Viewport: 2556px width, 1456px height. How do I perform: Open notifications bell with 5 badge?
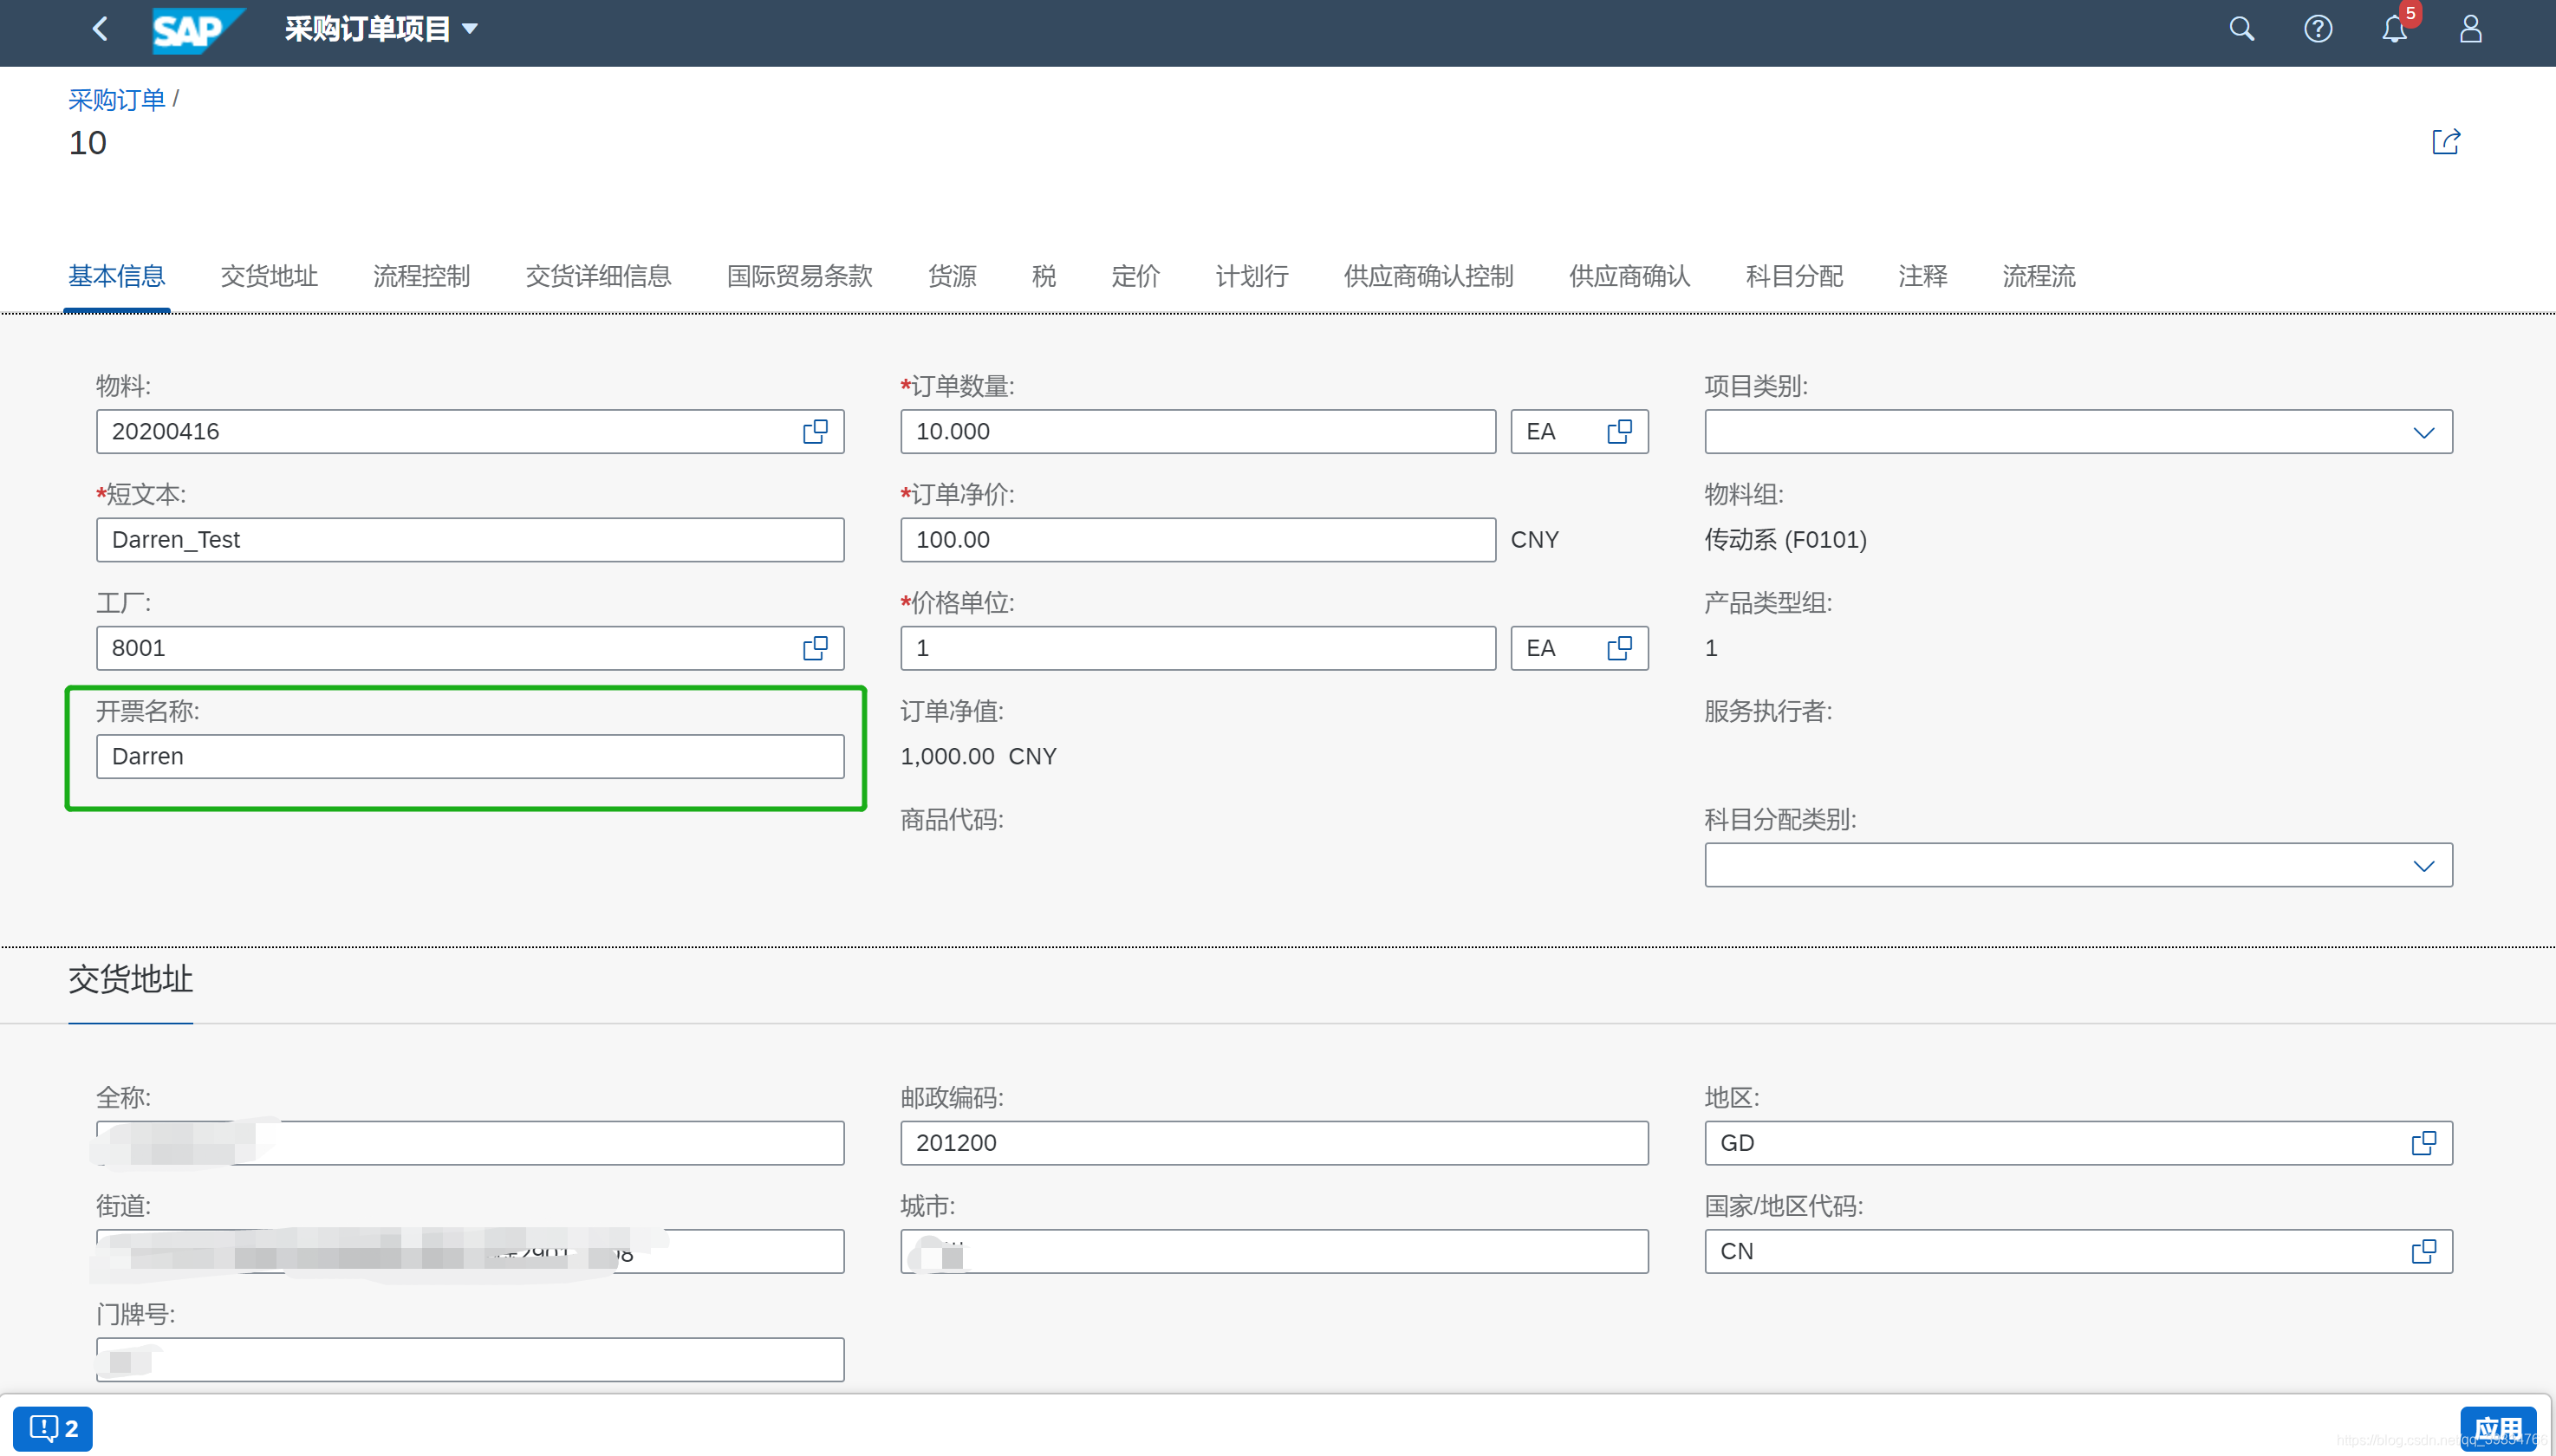pos(2395,27)
